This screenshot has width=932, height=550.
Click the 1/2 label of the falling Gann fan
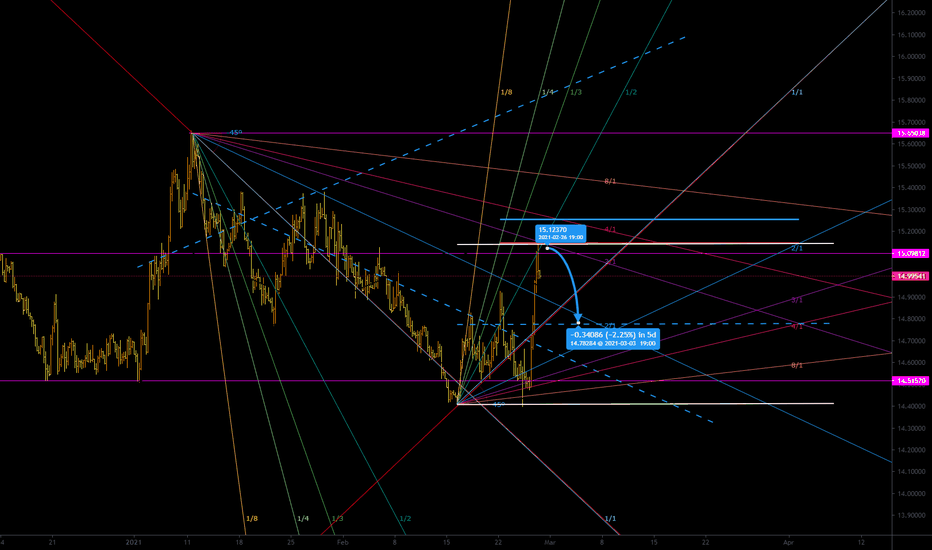[x=405, y=518]
